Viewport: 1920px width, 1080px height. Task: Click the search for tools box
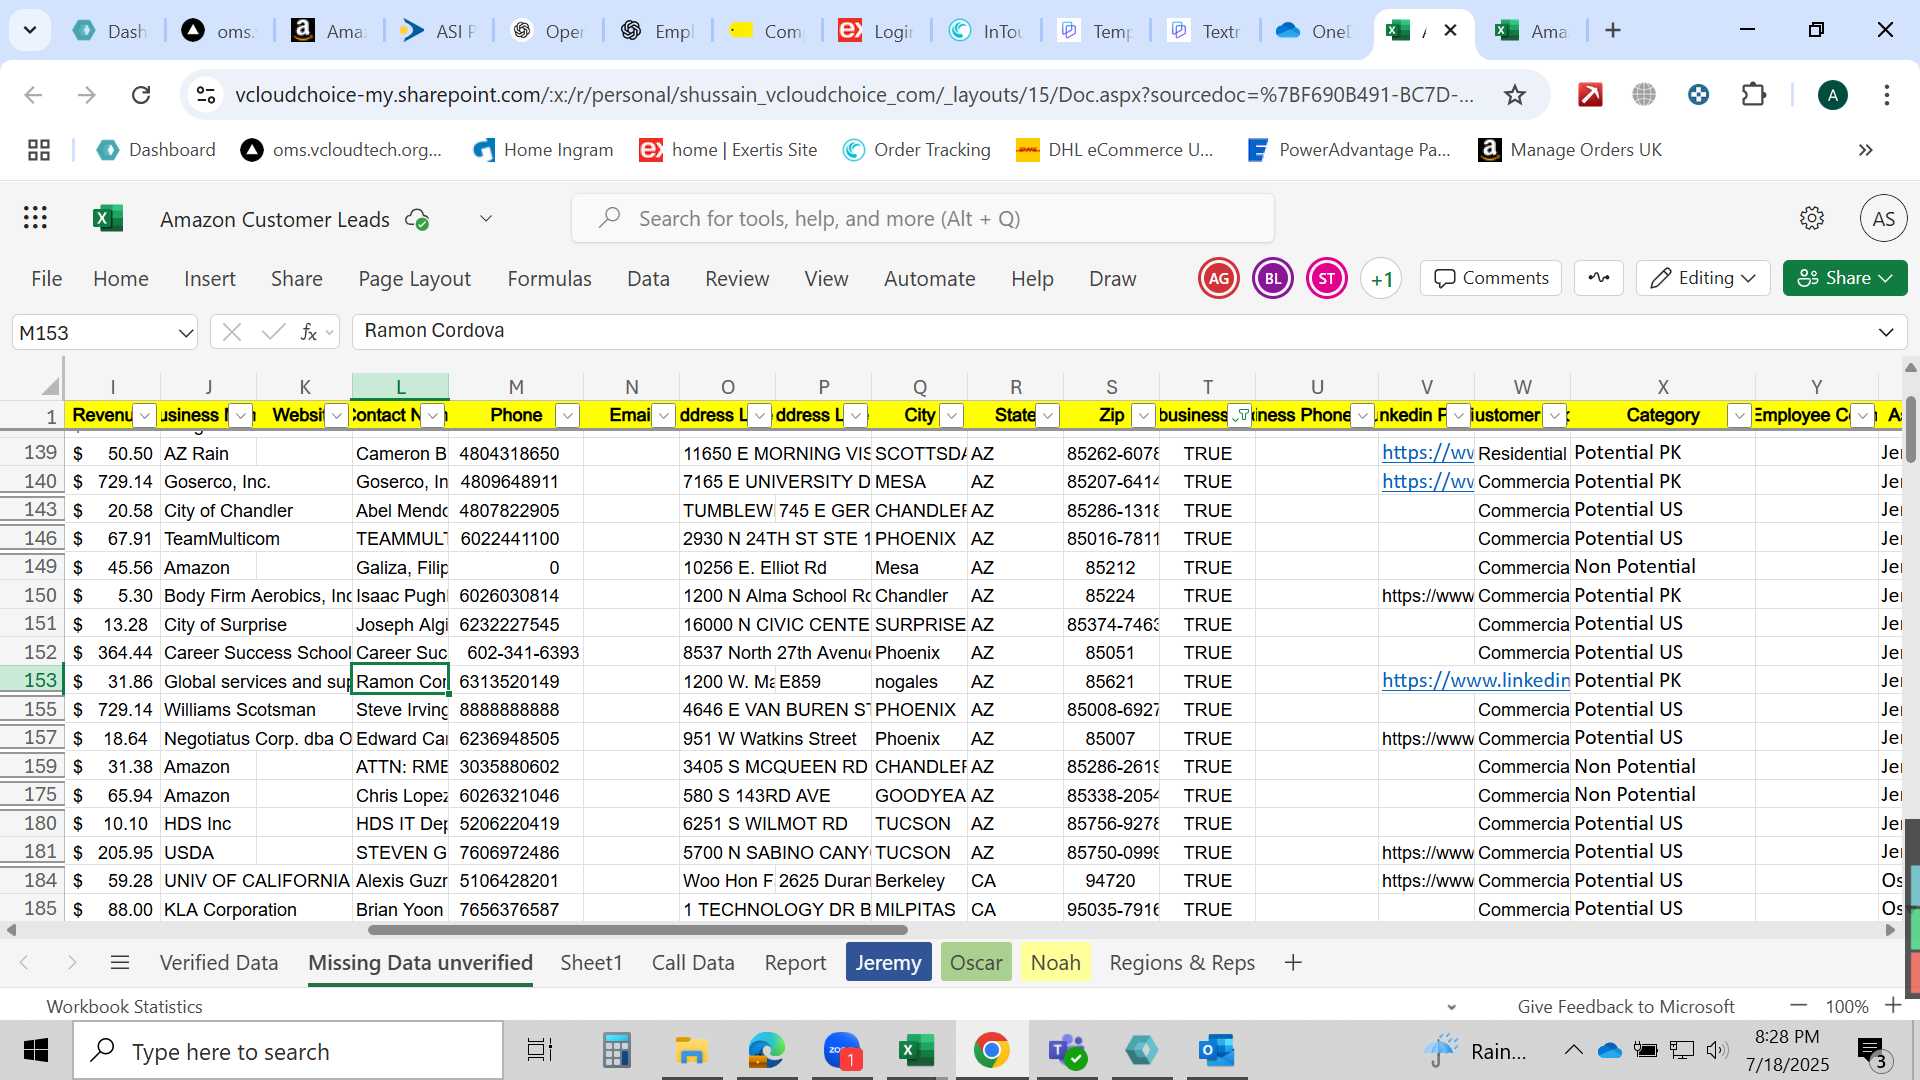[923, 219]
